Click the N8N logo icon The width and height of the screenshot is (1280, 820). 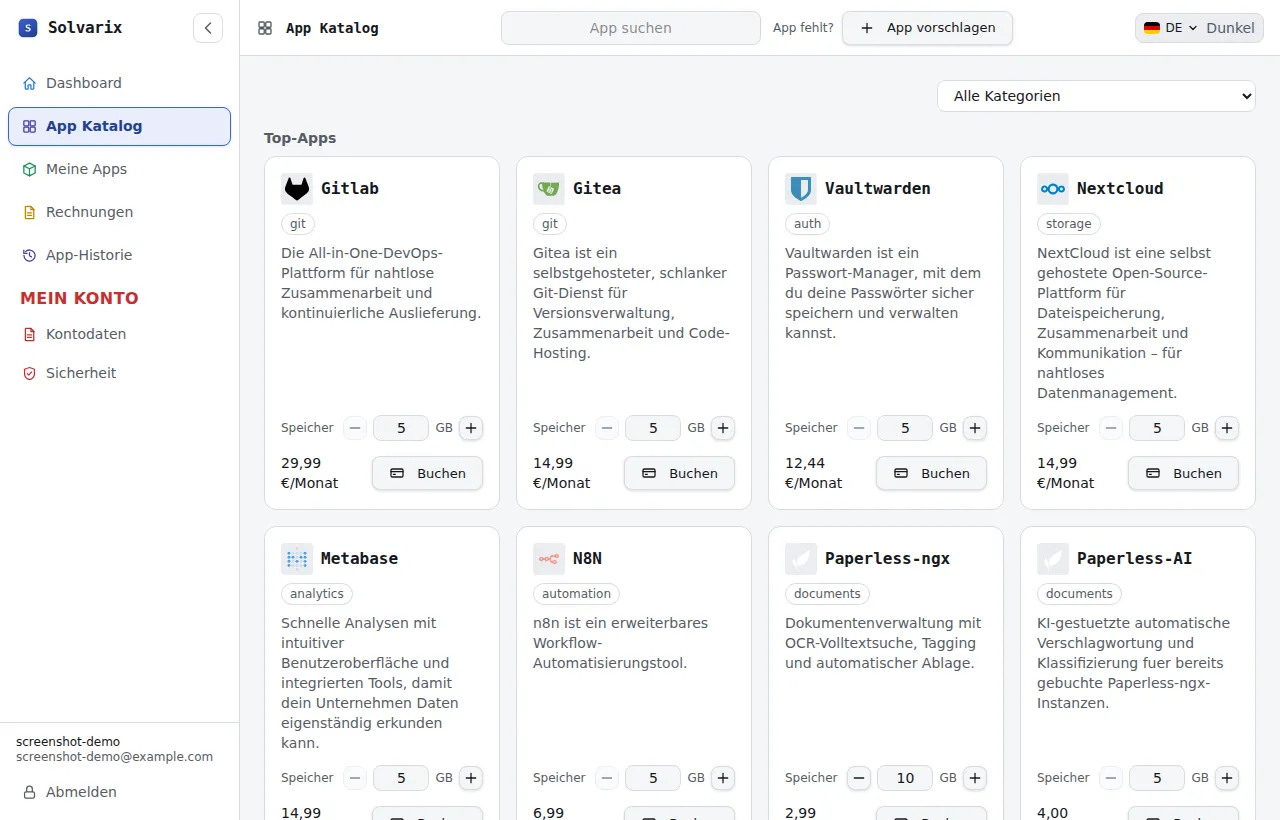tap(549, 558)
